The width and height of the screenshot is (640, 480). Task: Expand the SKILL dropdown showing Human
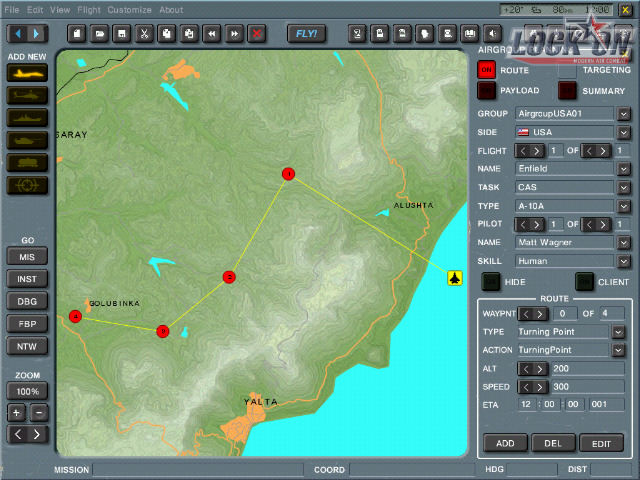[623, 261]
